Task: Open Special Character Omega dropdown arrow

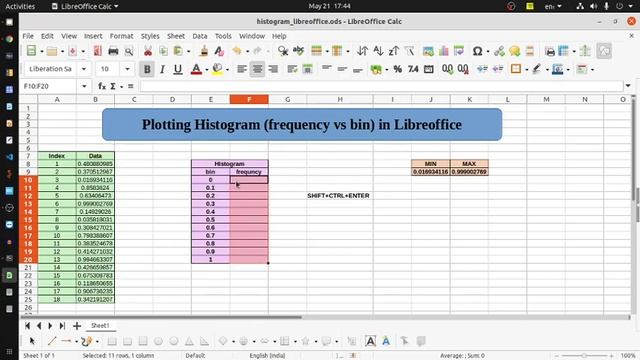Action: (487, 51)
